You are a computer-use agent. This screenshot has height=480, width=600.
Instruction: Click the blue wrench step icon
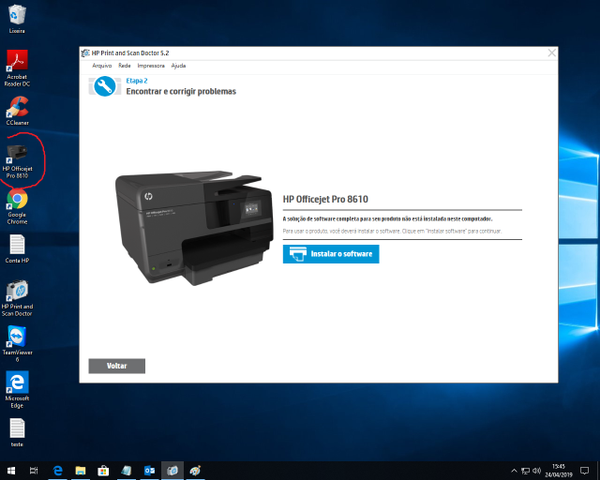104,86
